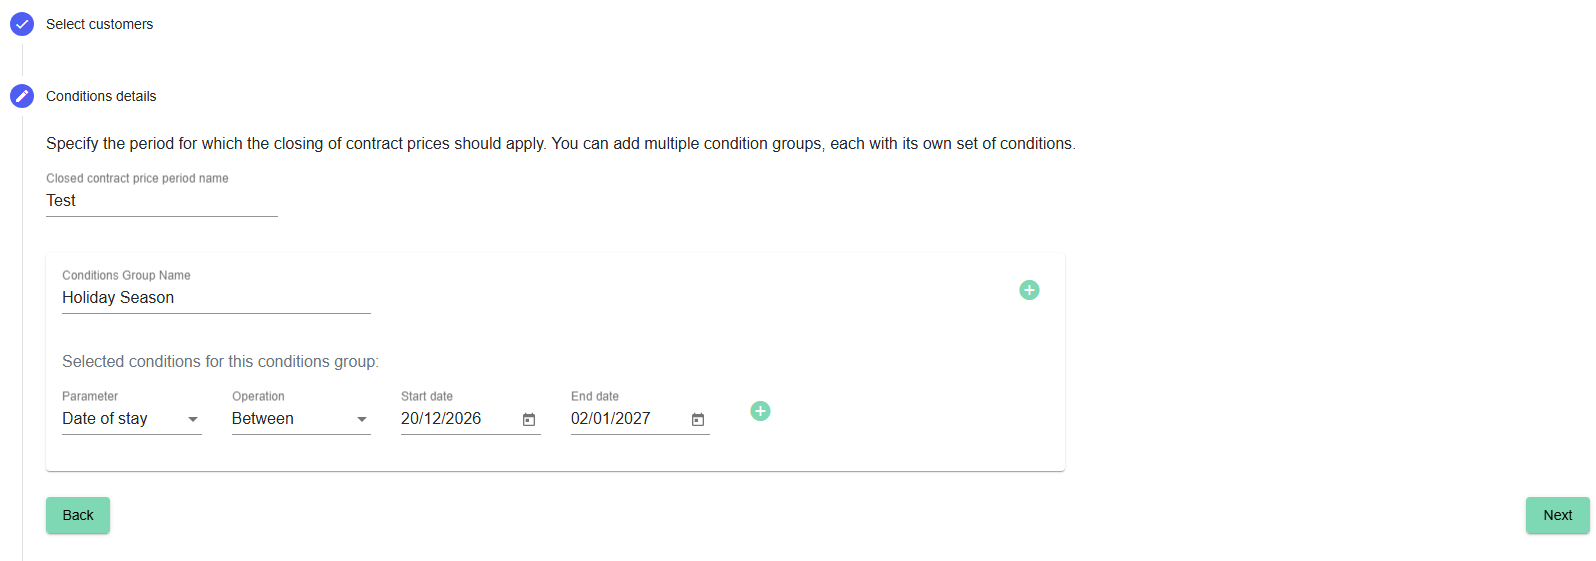Add another condition row with plus icon
This screenshot has height=561, width=1596.
760,411
